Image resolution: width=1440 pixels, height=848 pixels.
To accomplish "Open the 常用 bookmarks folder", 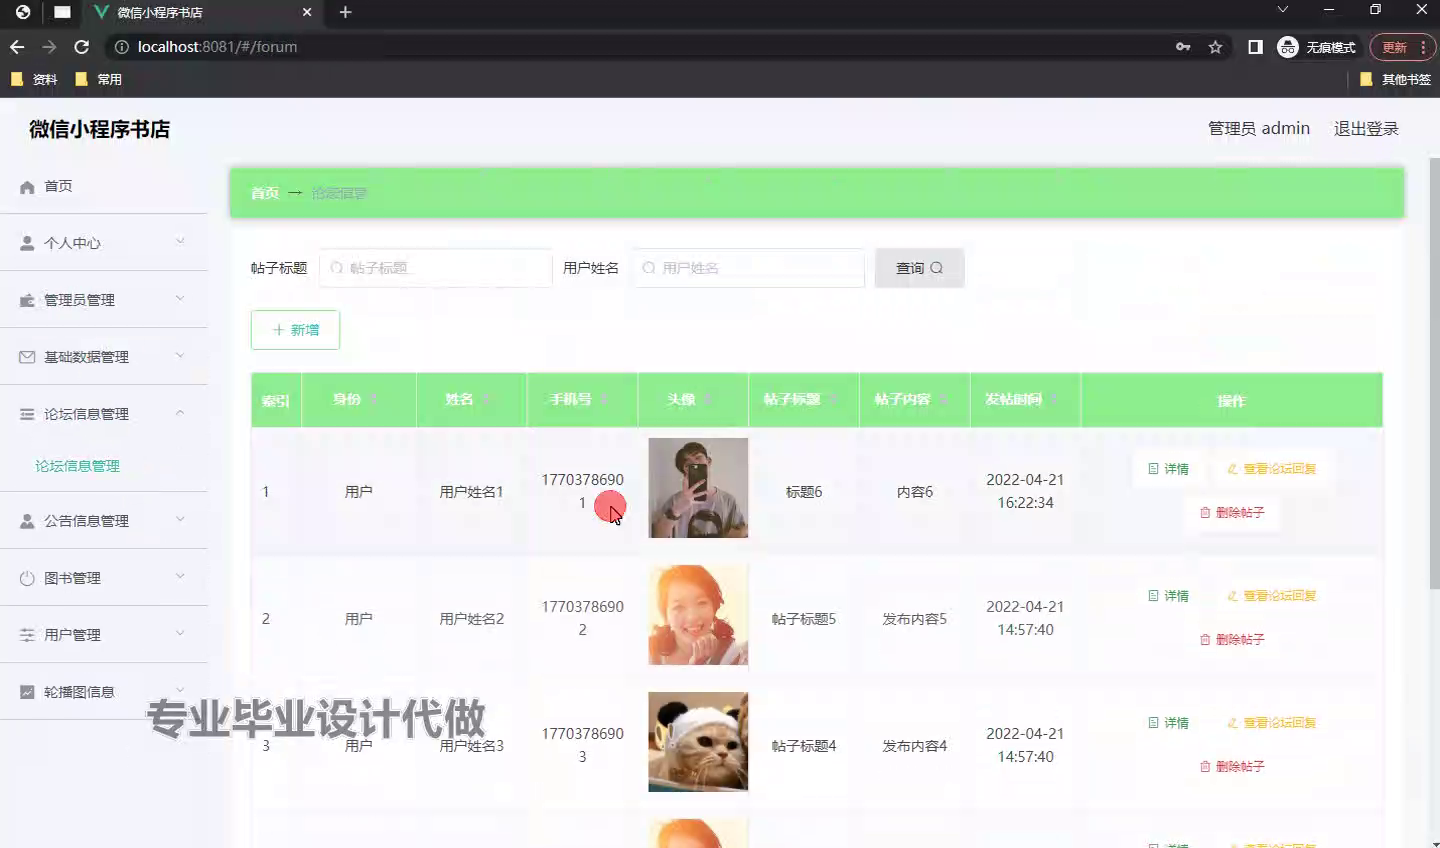I will pyautogui.click(x=98, y=79).
